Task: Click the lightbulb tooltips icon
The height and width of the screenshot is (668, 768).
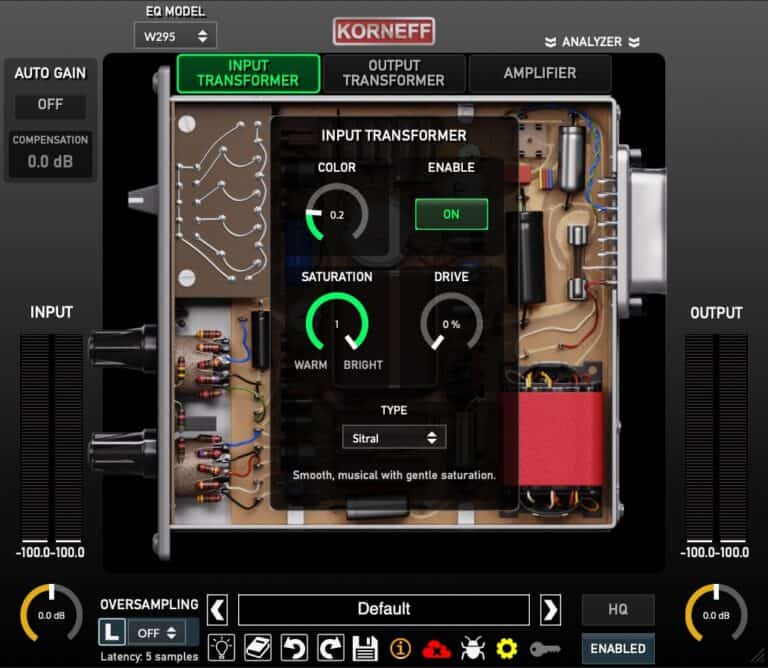Action: (221, 648)
